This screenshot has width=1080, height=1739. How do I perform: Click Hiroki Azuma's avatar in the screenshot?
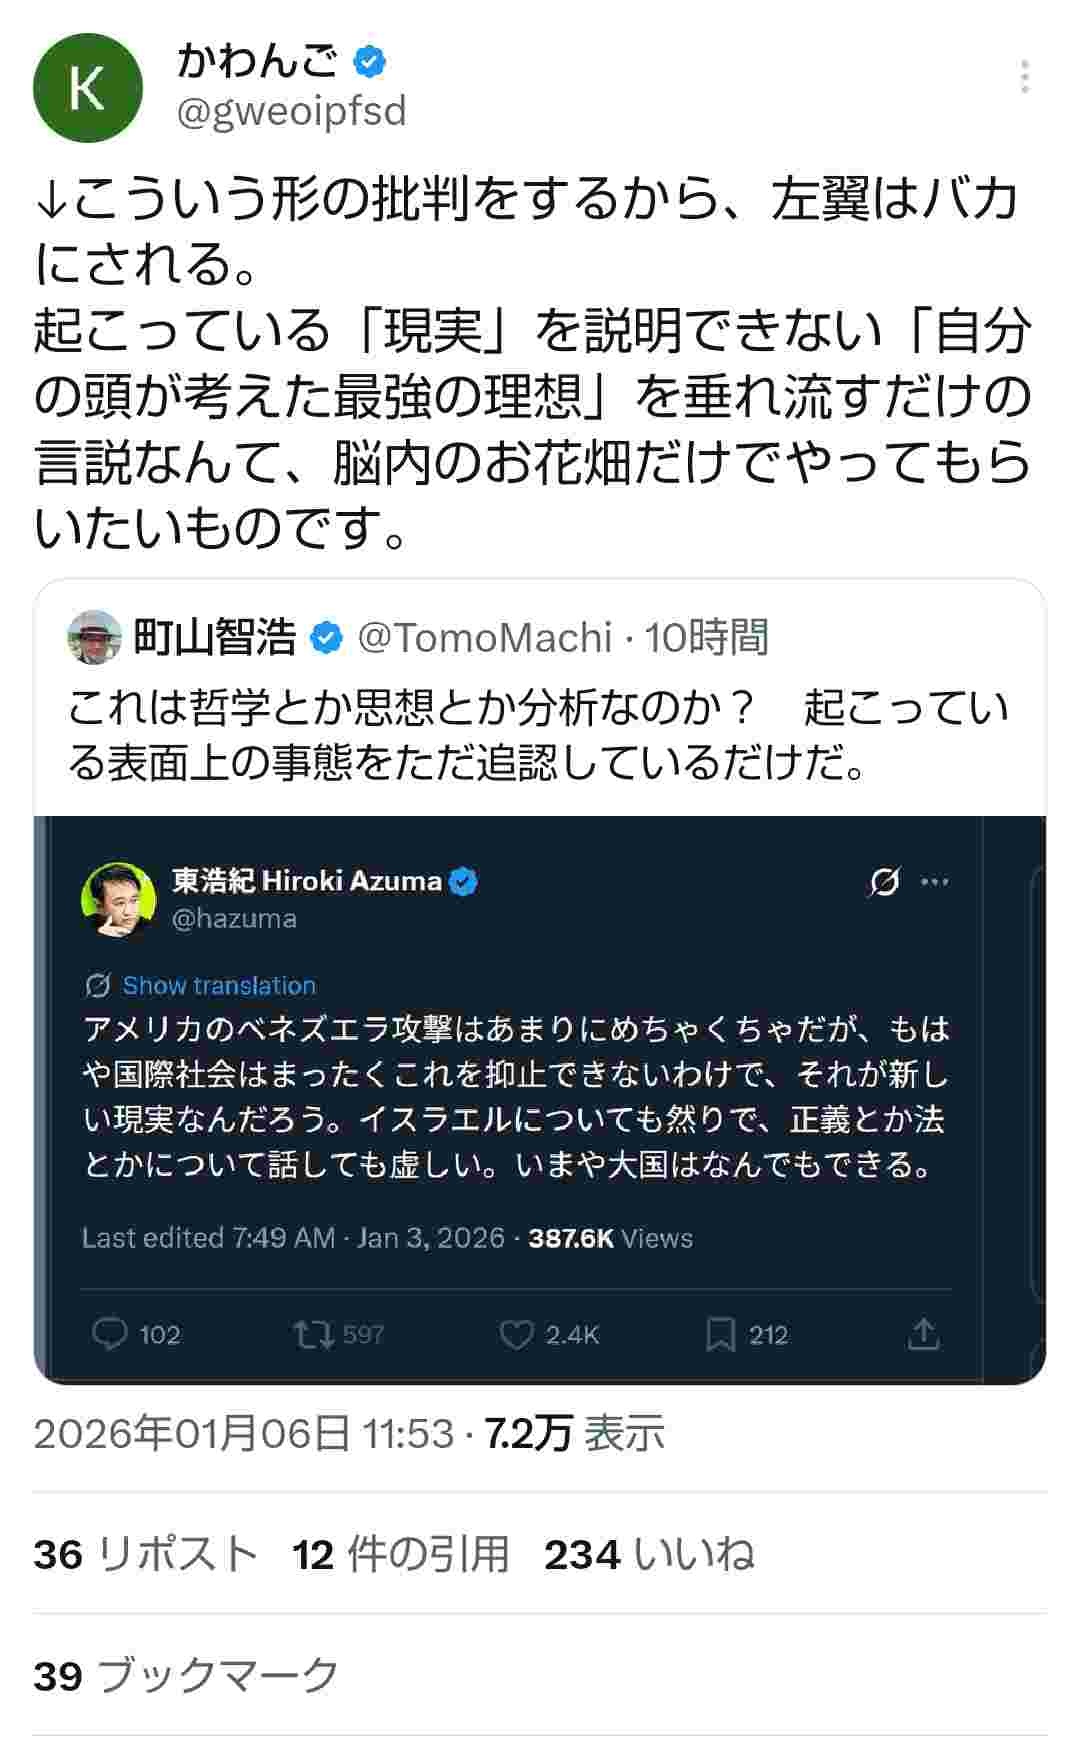pos(118,898)
